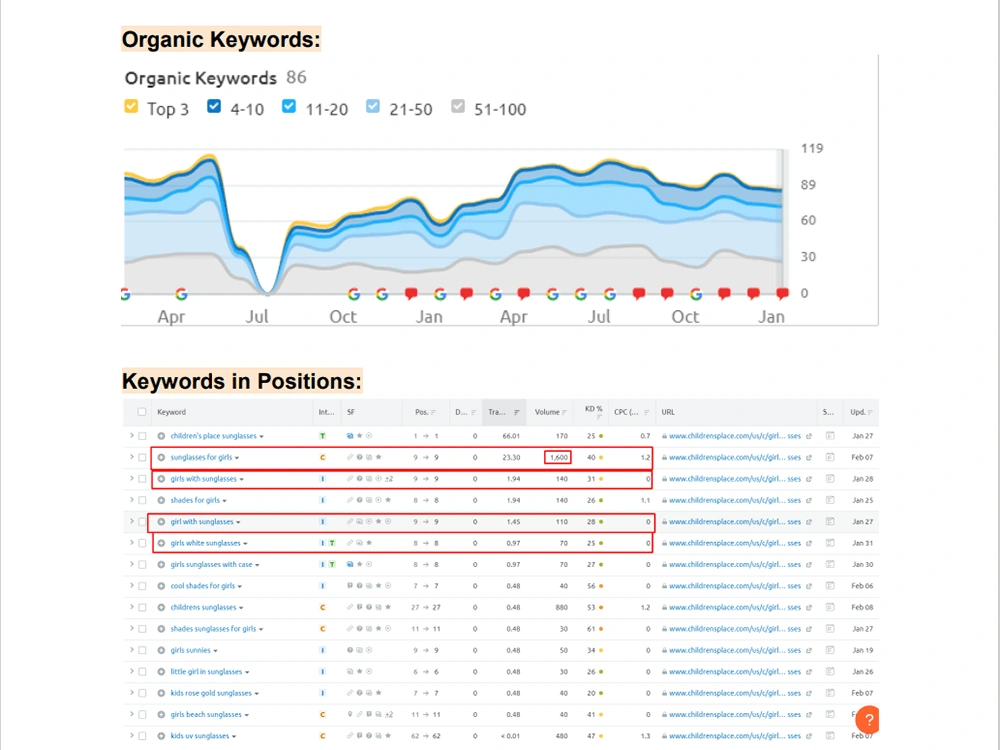Screen dimensions: 1000x750
Task: Open external link icon for girls sunnies URL
Action: tap(809, 651)
